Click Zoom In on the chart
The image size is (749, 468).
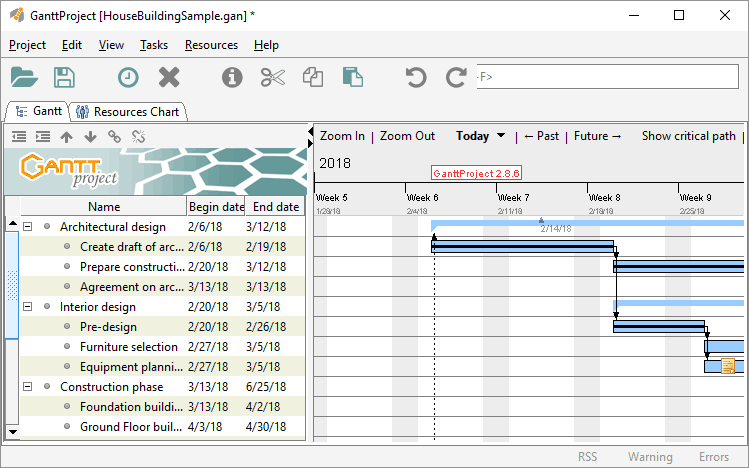342,136
